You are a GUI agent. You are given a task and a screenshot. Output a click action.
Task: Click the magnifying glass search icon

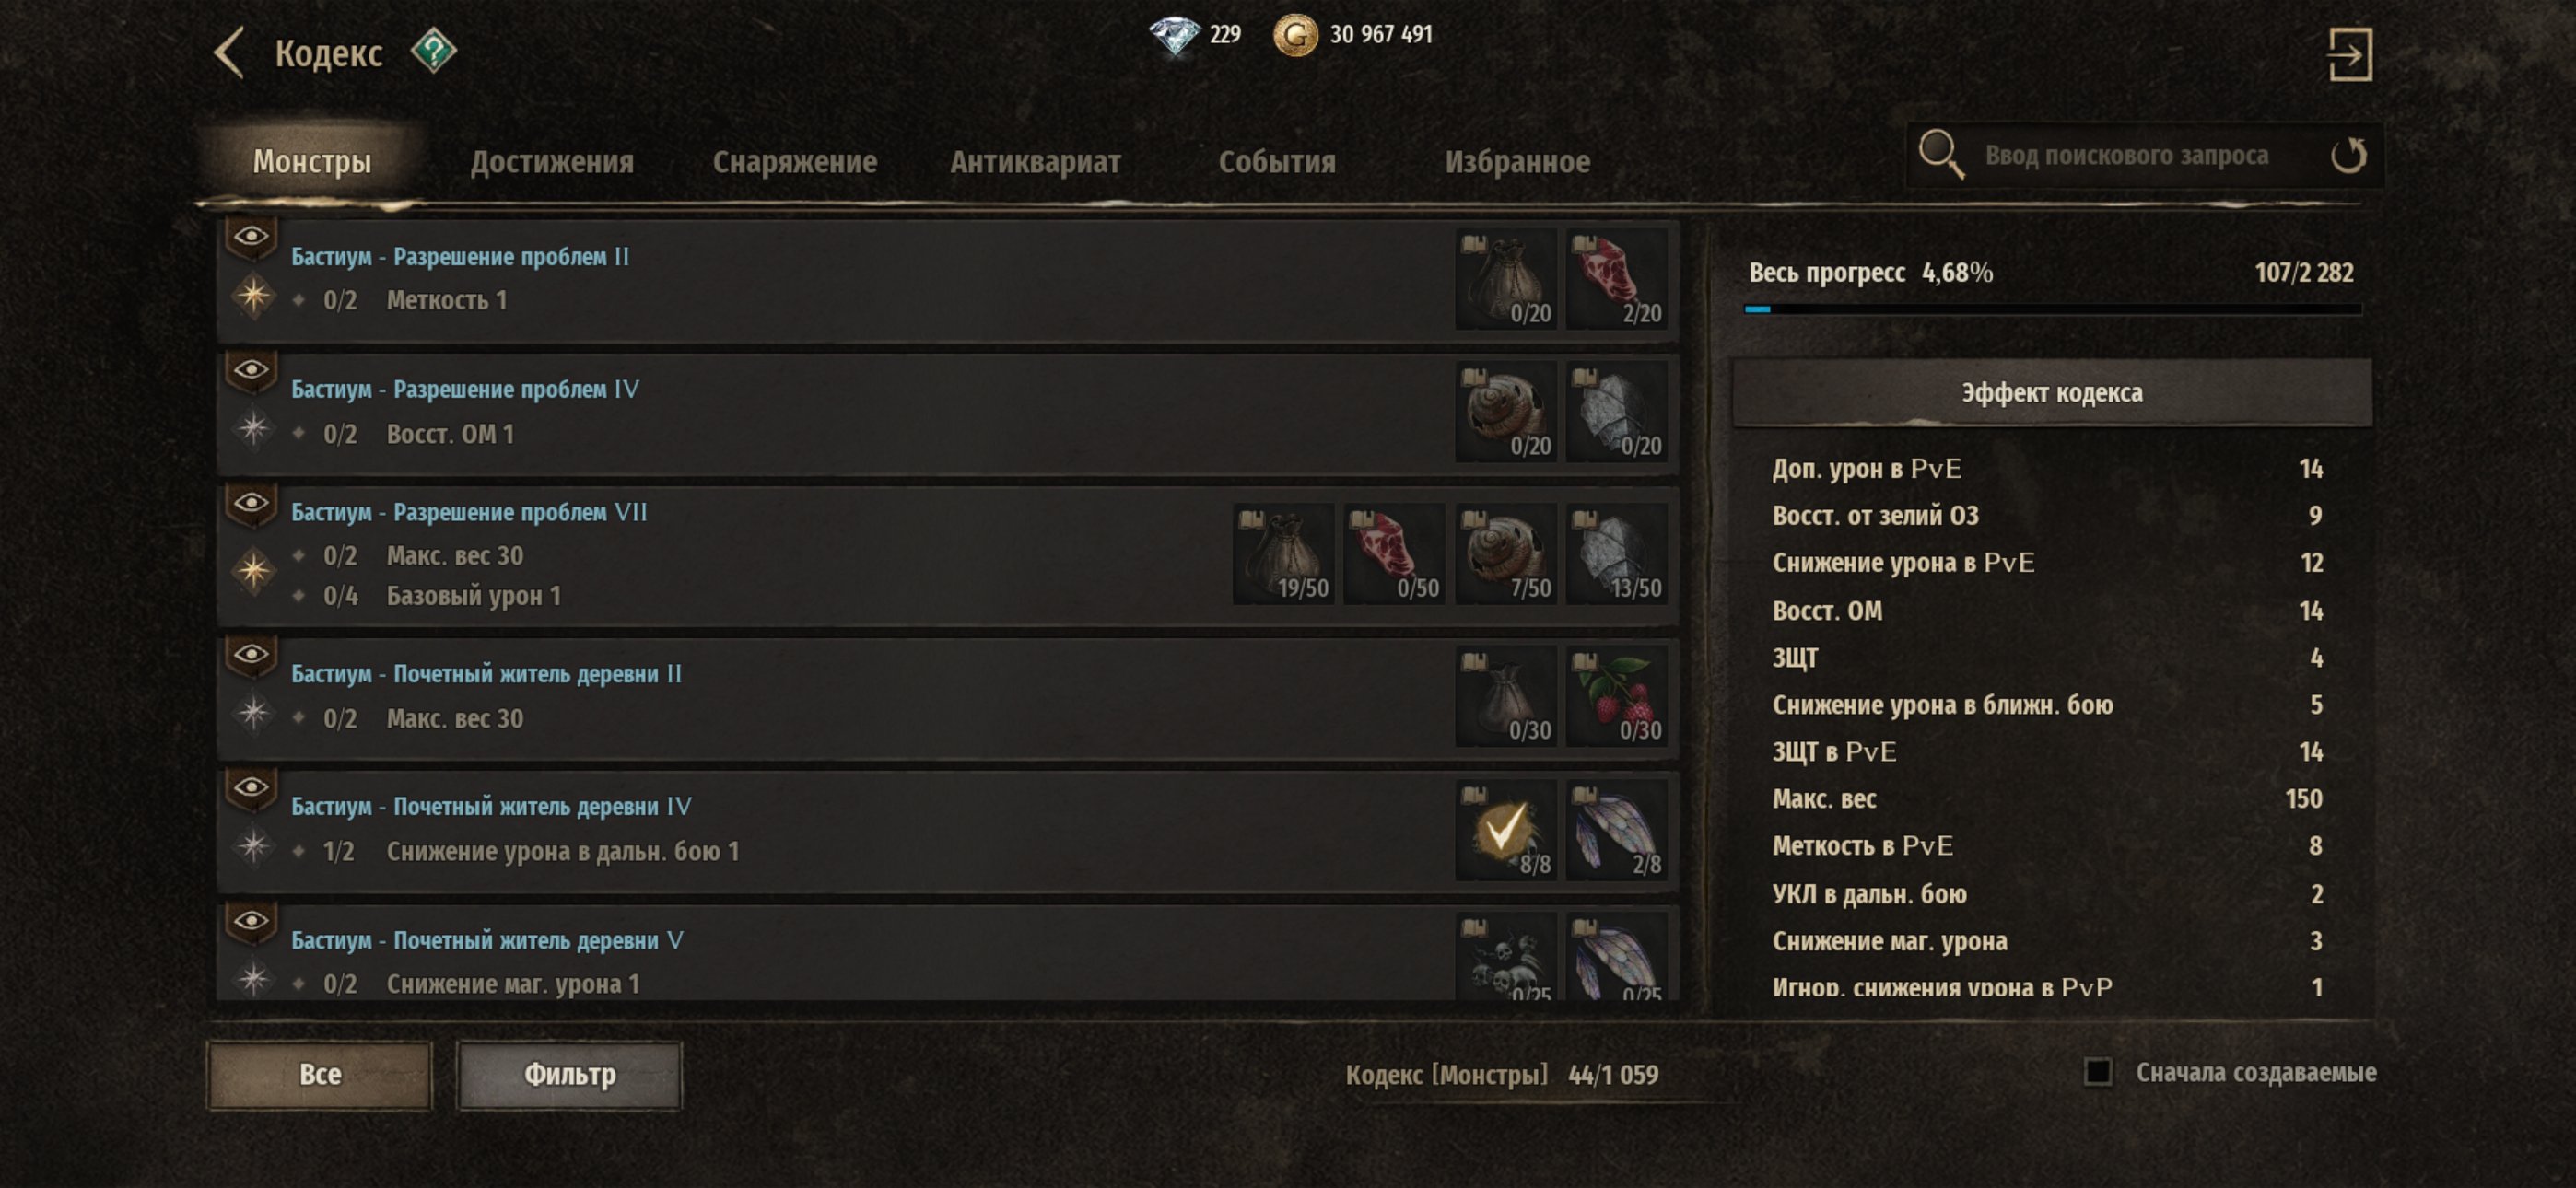click(x=1941, y=155)
